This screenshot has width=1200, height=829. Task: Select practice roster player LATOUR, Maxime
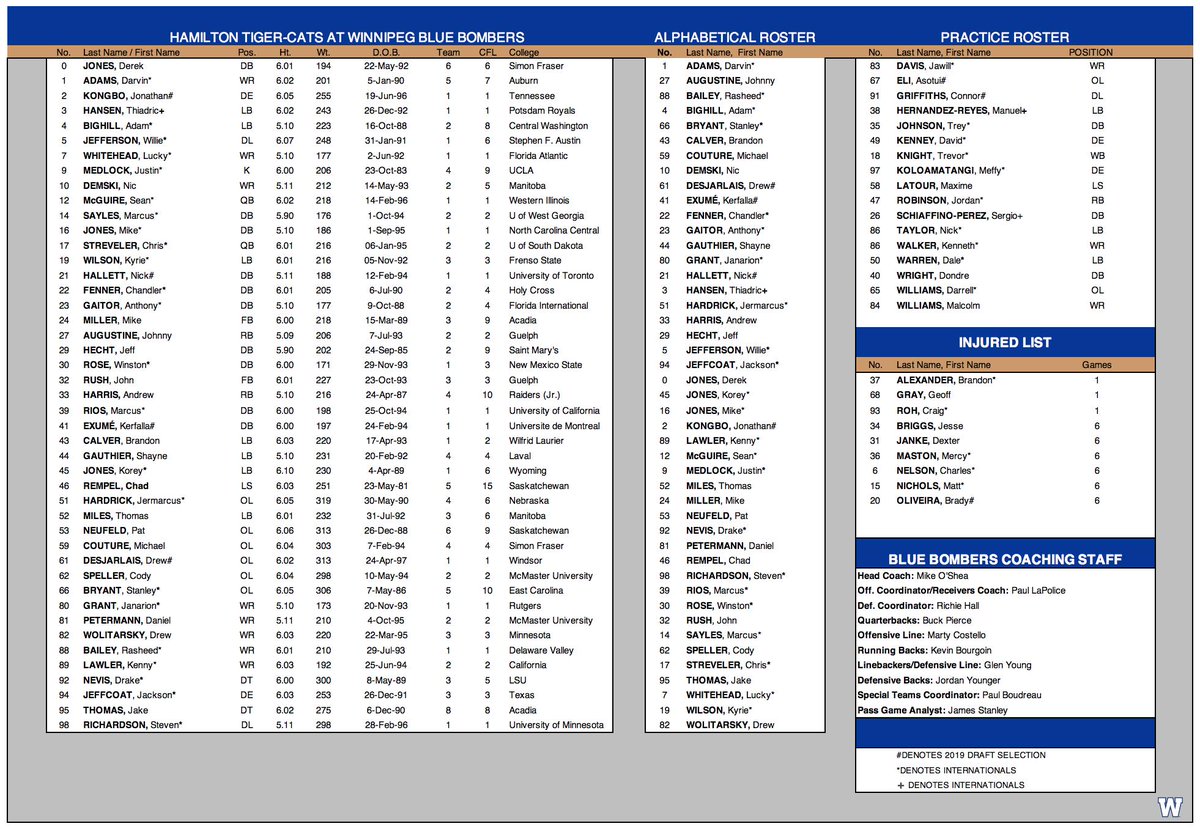tap(934, 186)
